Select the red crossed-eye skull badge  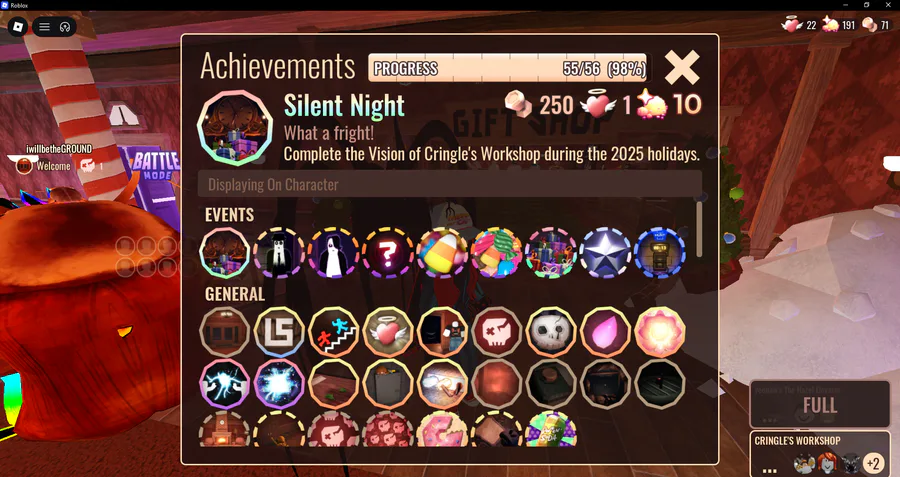(496, 332)
